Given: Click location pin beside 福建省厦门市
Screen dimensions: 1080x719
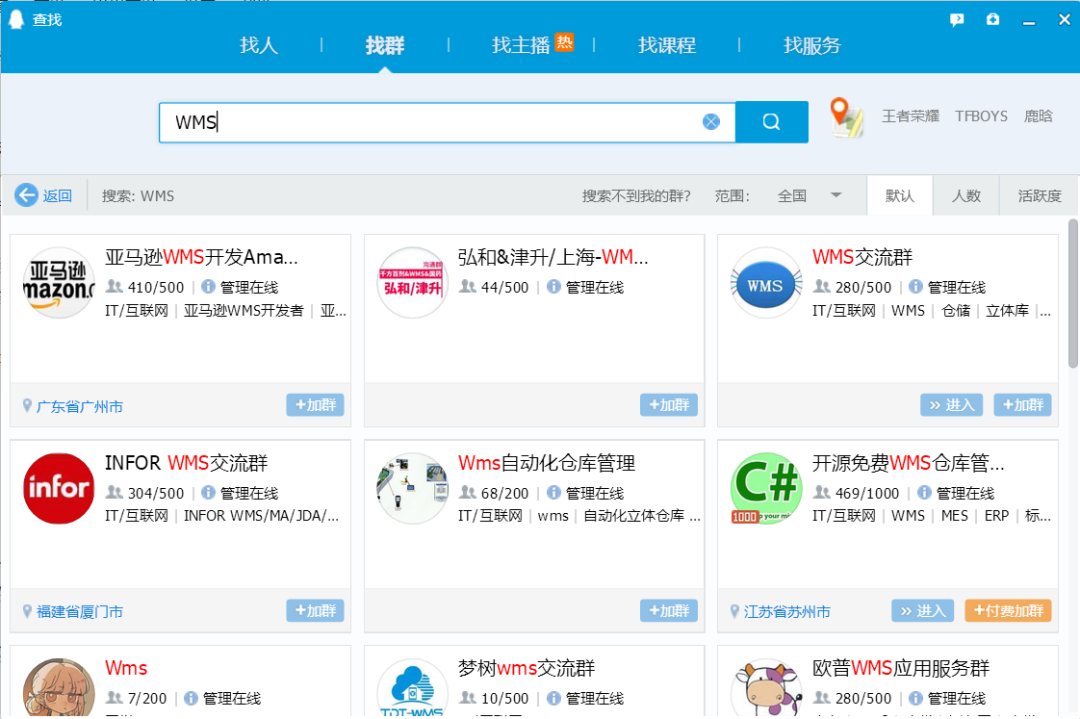Looking at the screenshot, I should (27, 611).
